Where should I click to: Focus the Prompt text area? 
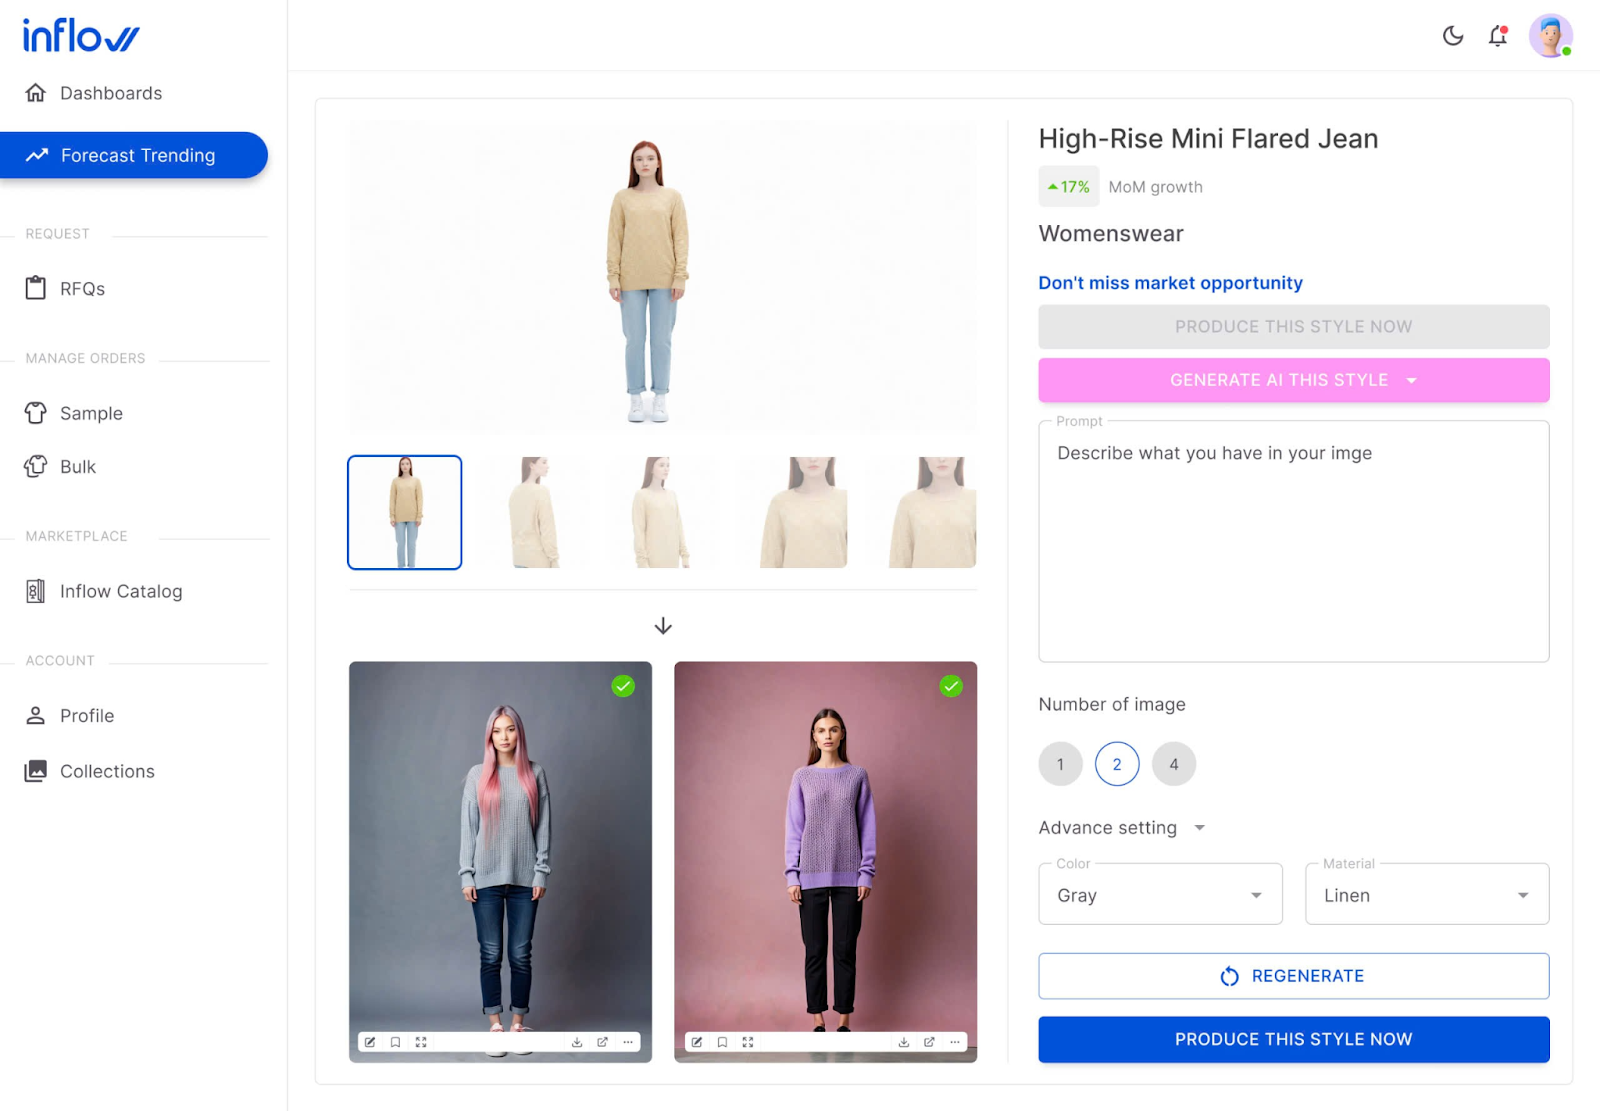pyautogui.click(x=1294, y=541)
